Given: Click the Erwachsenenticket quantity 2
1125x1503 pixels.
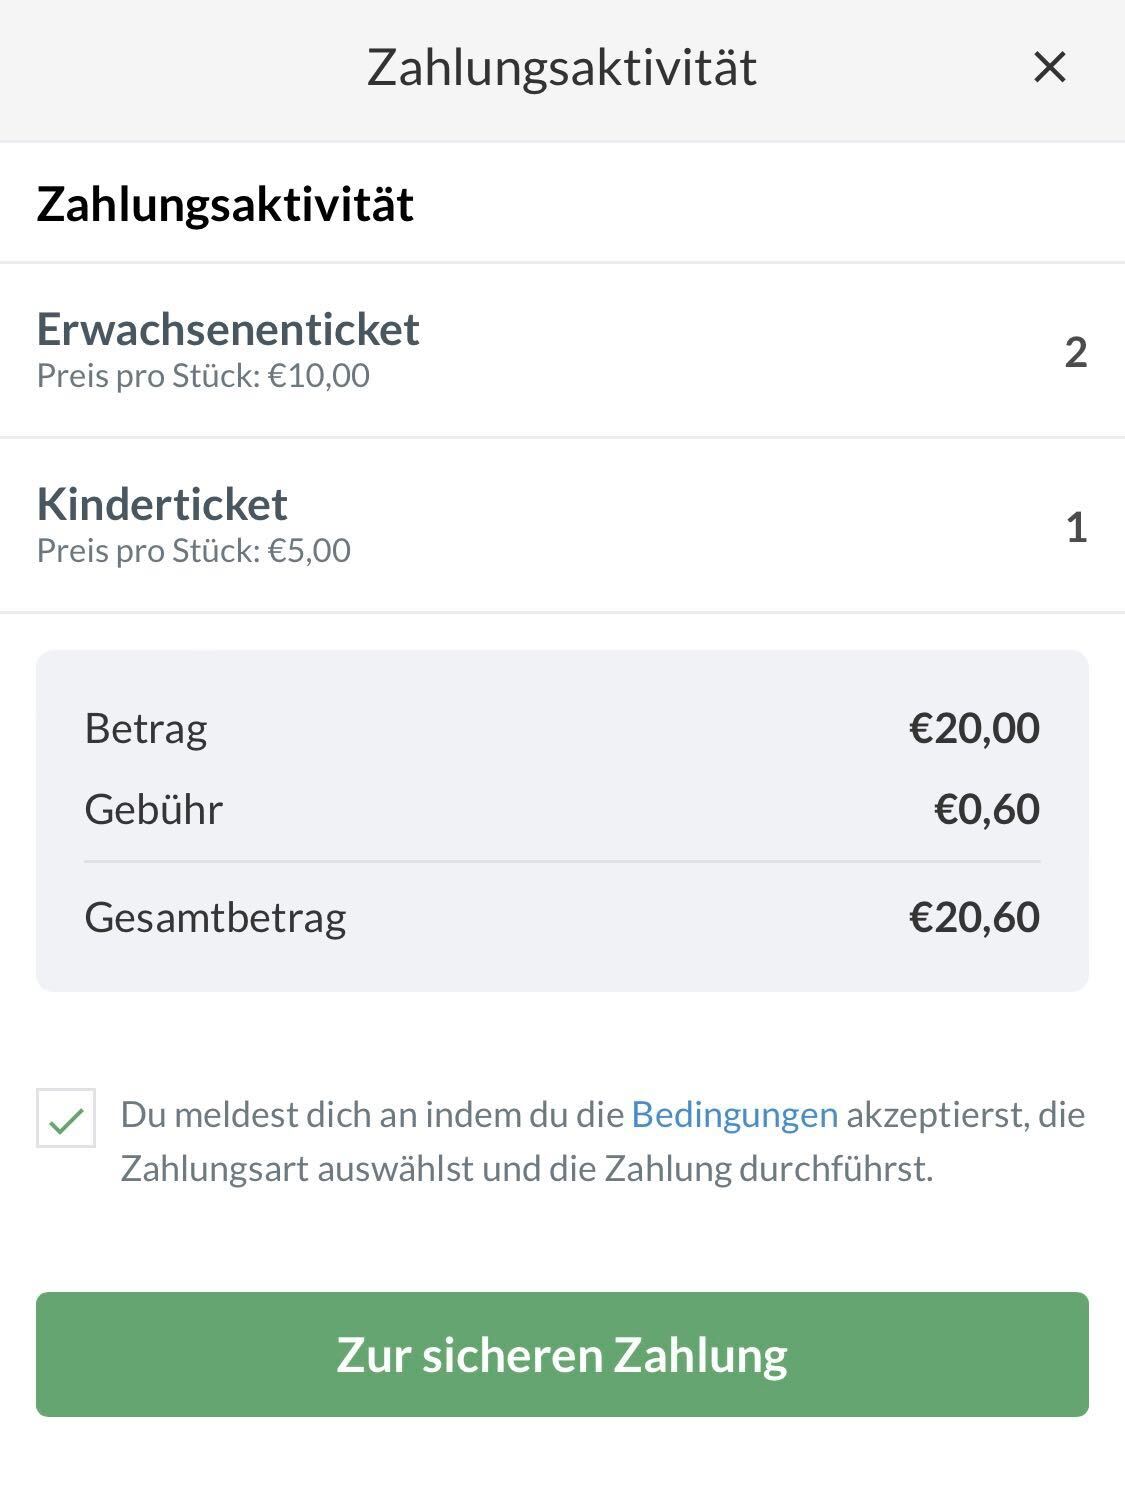Looking at the screenshot, I should coord(1075,352).
